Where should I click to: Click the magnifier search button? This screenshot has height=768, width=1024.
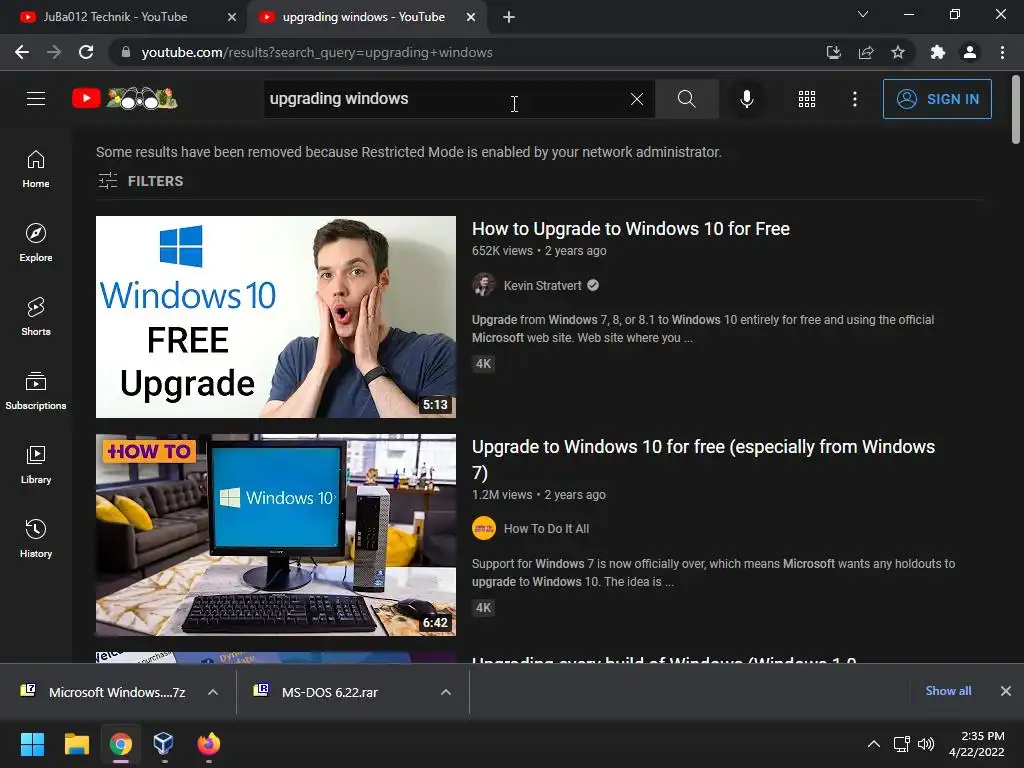tap(686, 99)
